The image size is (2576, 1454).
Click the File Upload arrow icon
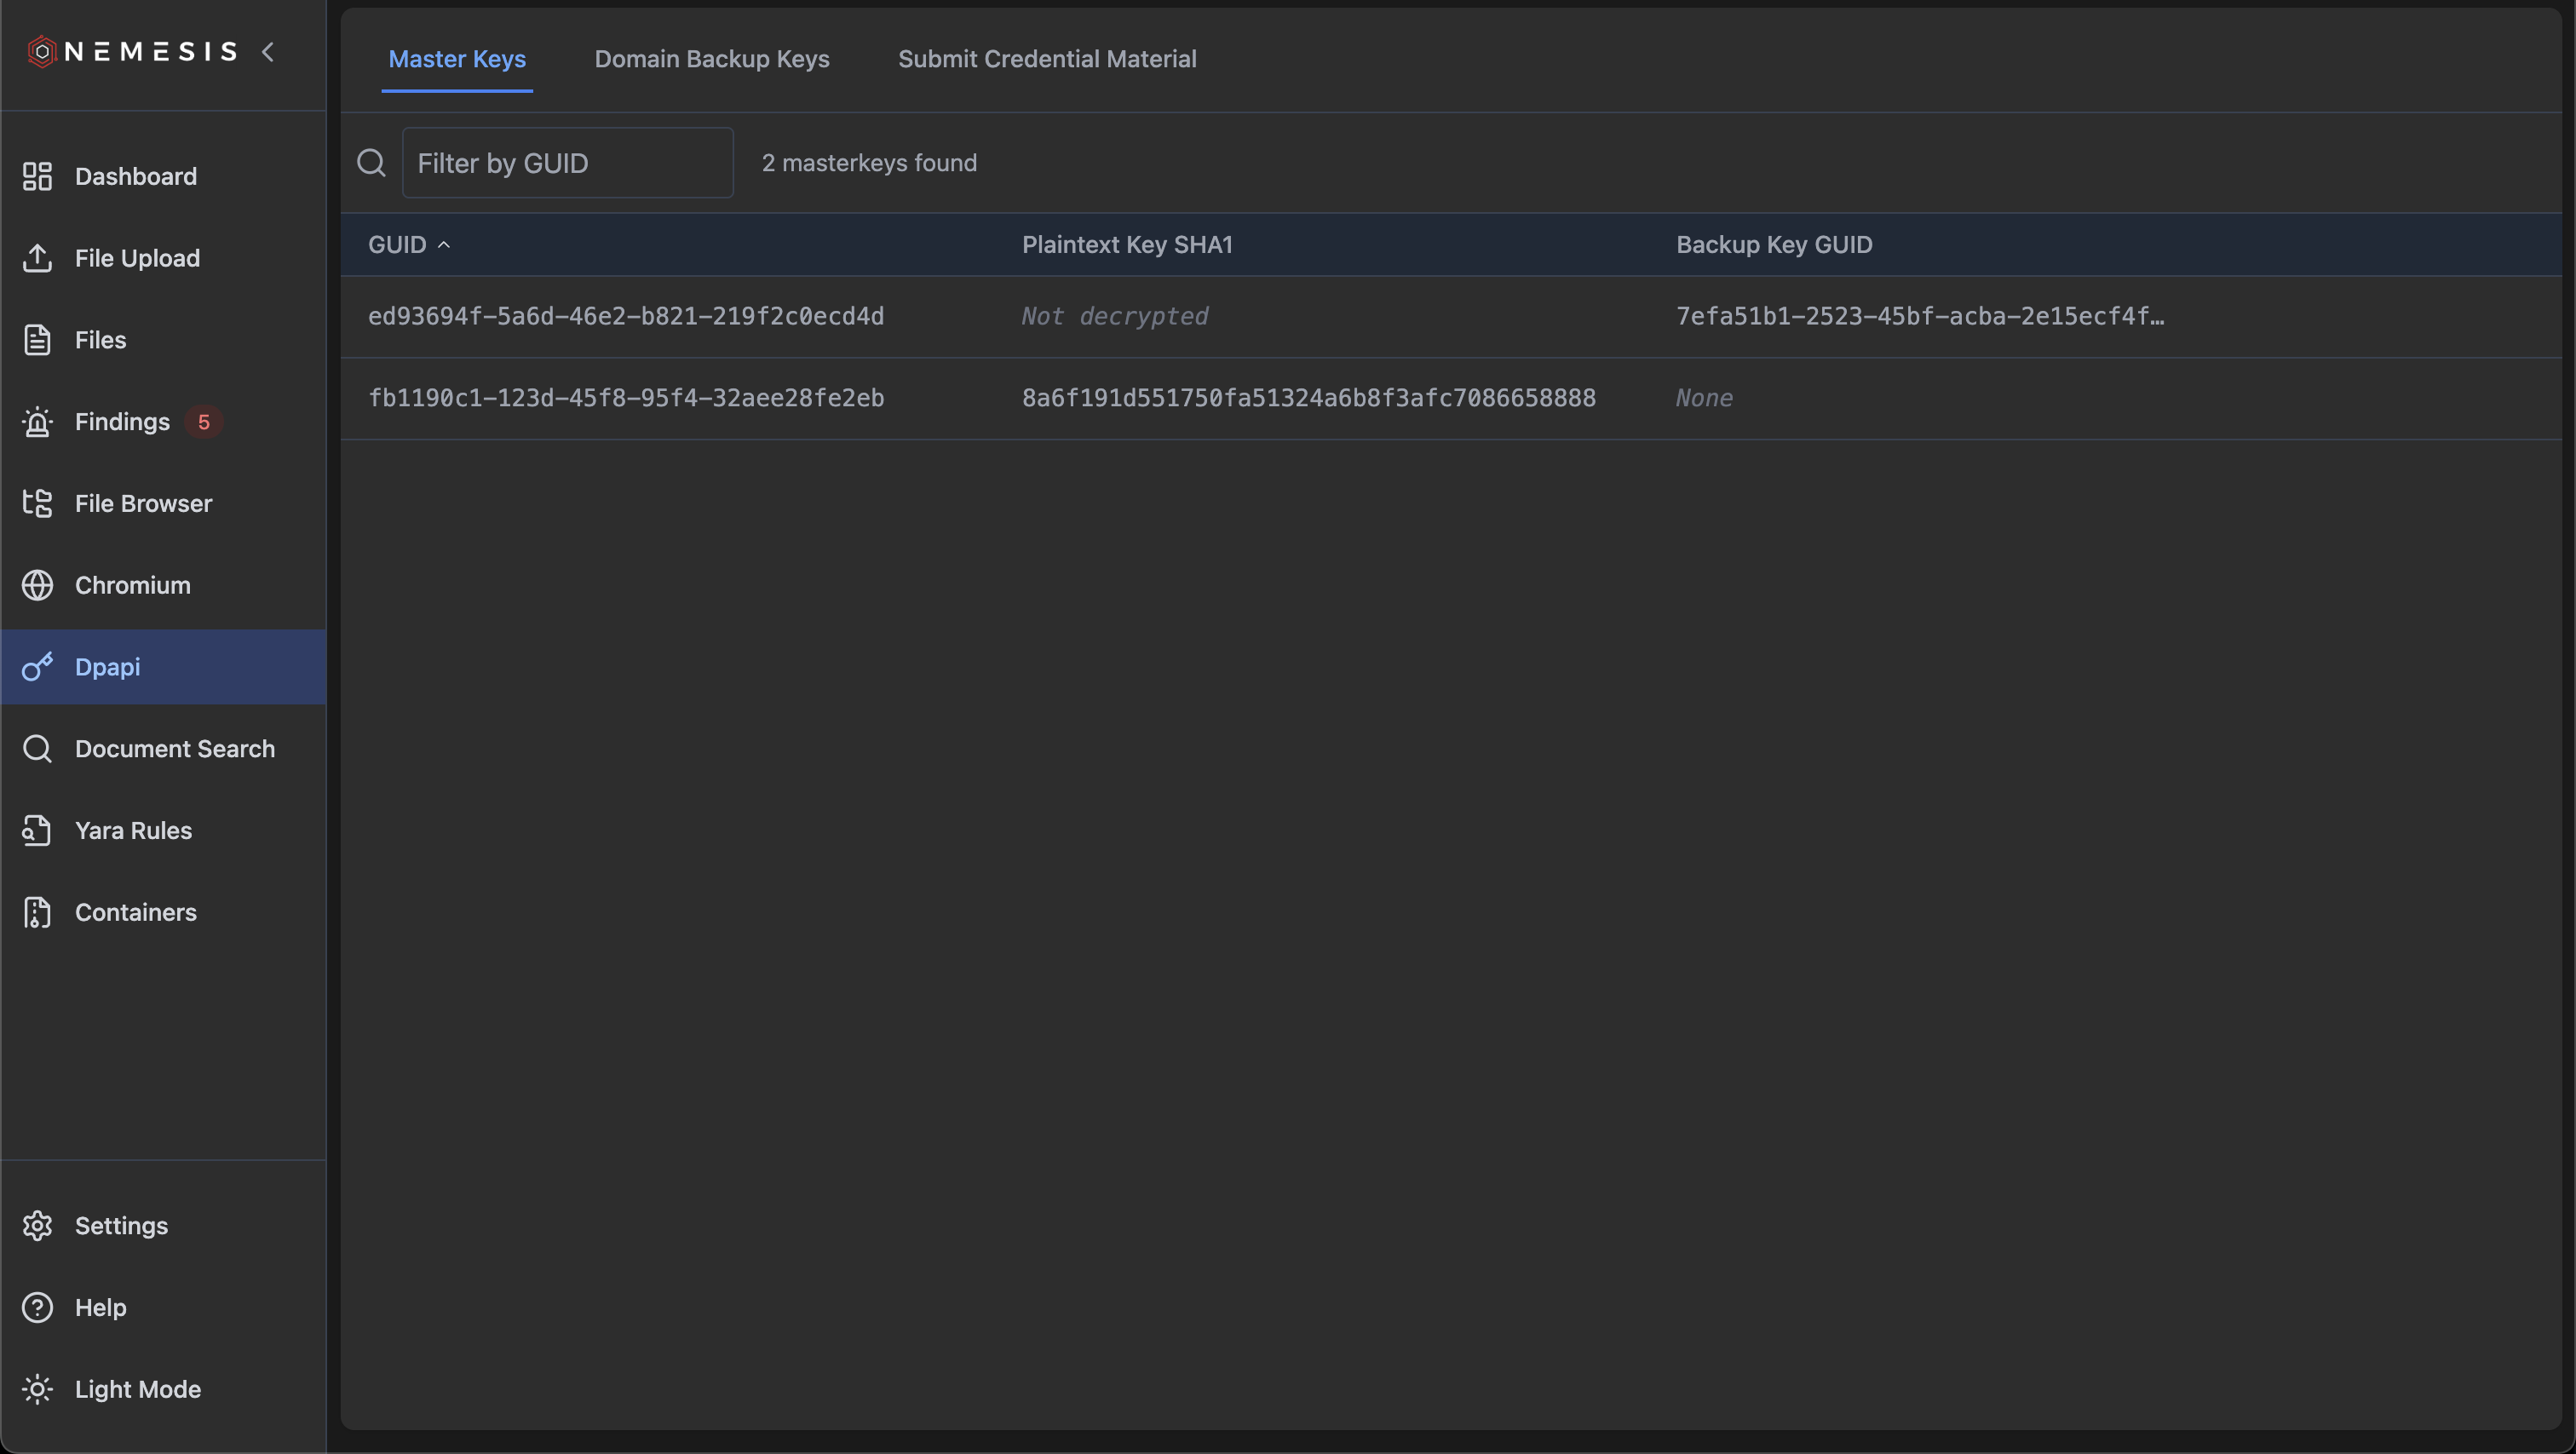[x=37, y=258]
